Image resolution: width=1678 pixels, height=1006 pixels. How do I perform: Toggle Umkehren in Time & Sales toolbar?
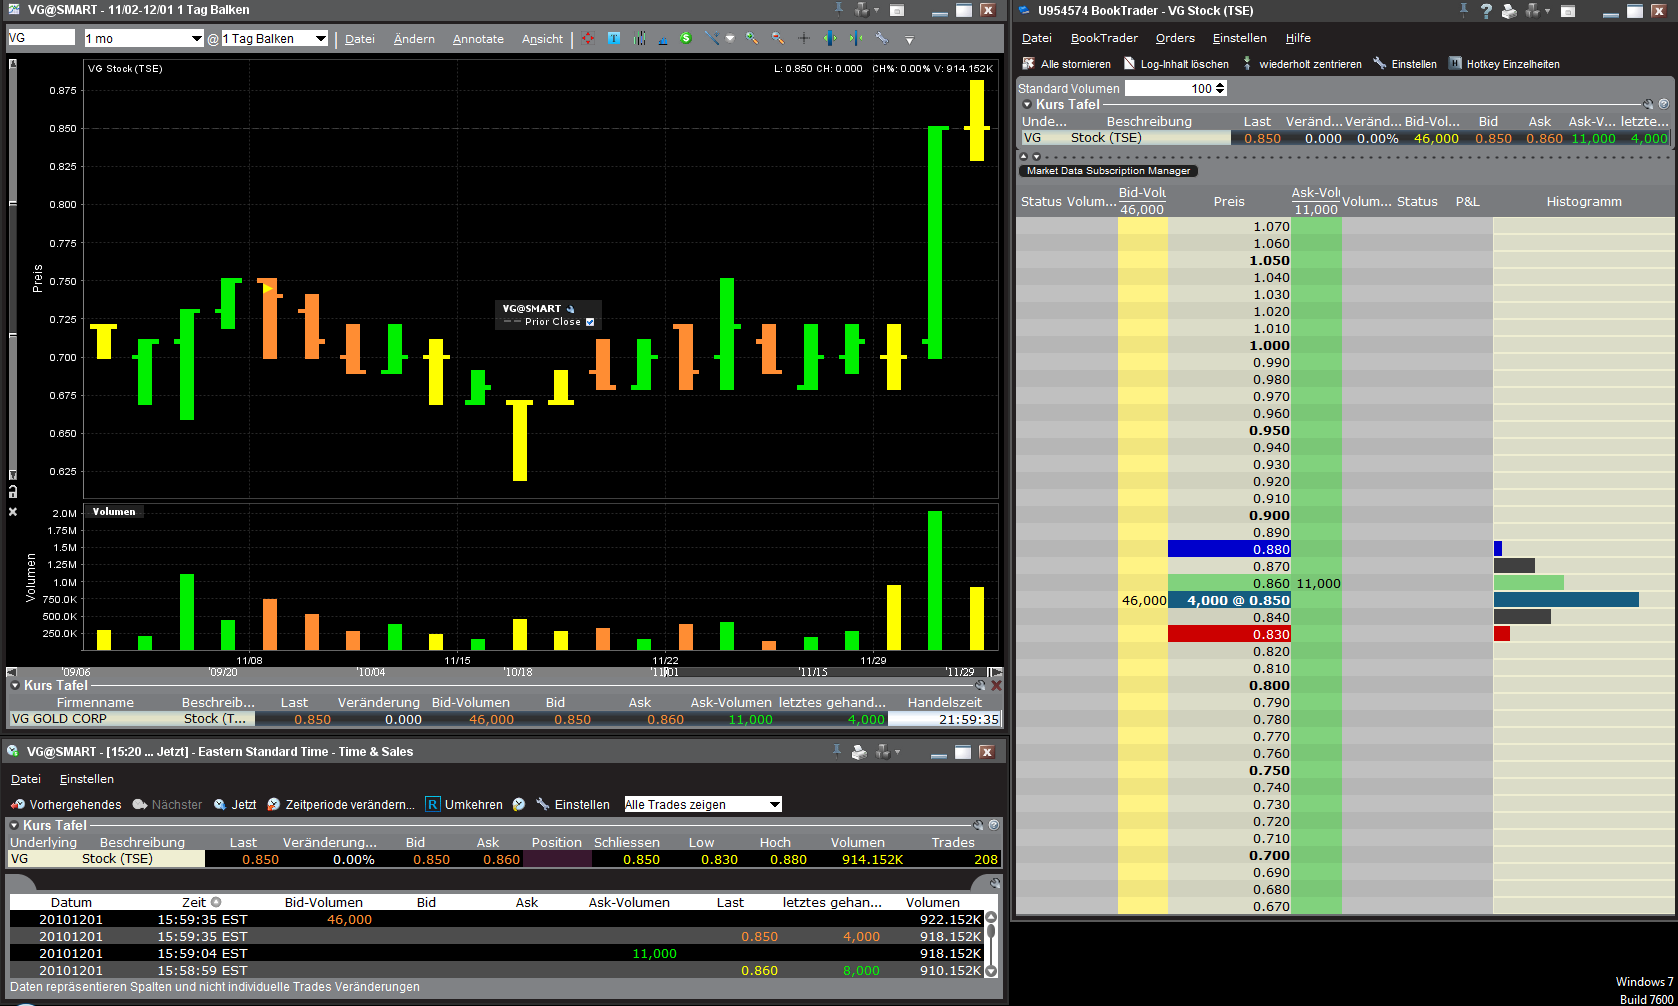coord(463,804)
